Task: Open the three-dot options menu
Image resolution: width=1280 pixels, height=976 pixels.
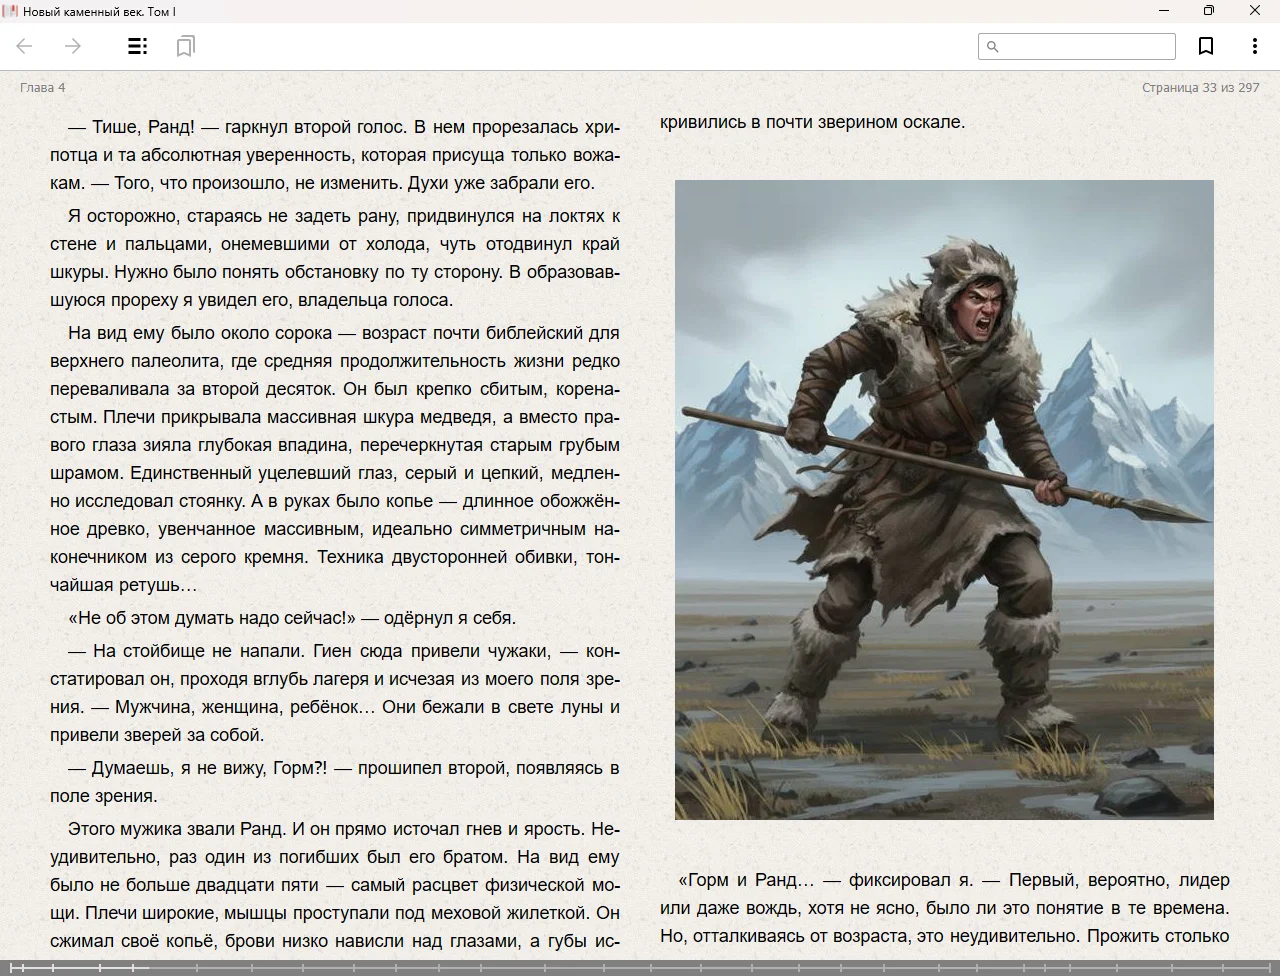Action: pos(1254,46)
